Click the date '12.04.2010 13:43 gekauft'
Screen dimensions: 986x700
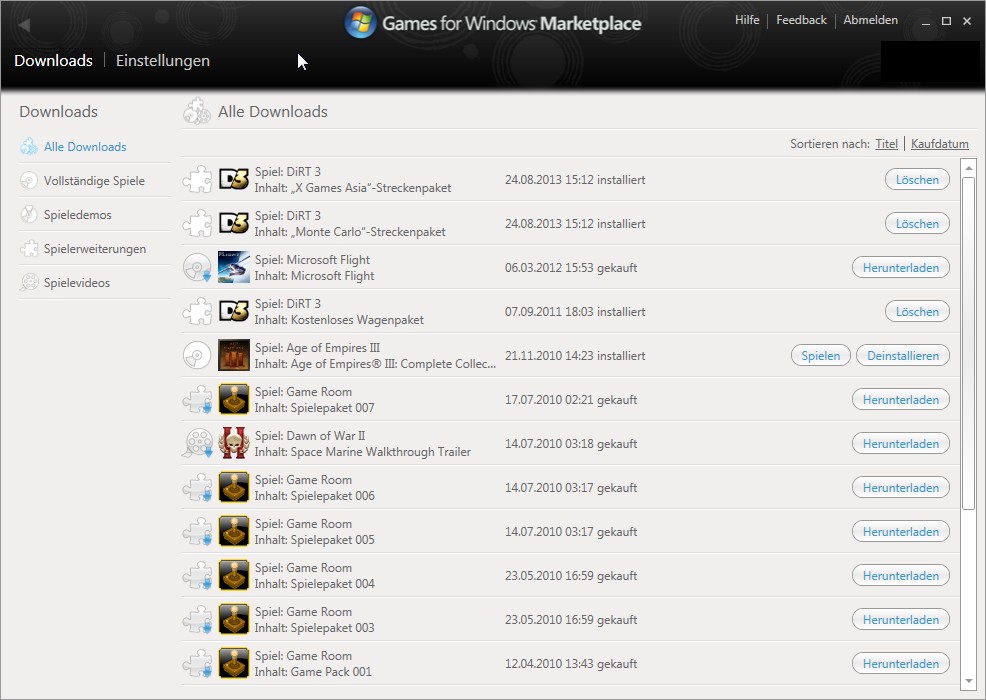pyautogui.click(x=571, y=664)
